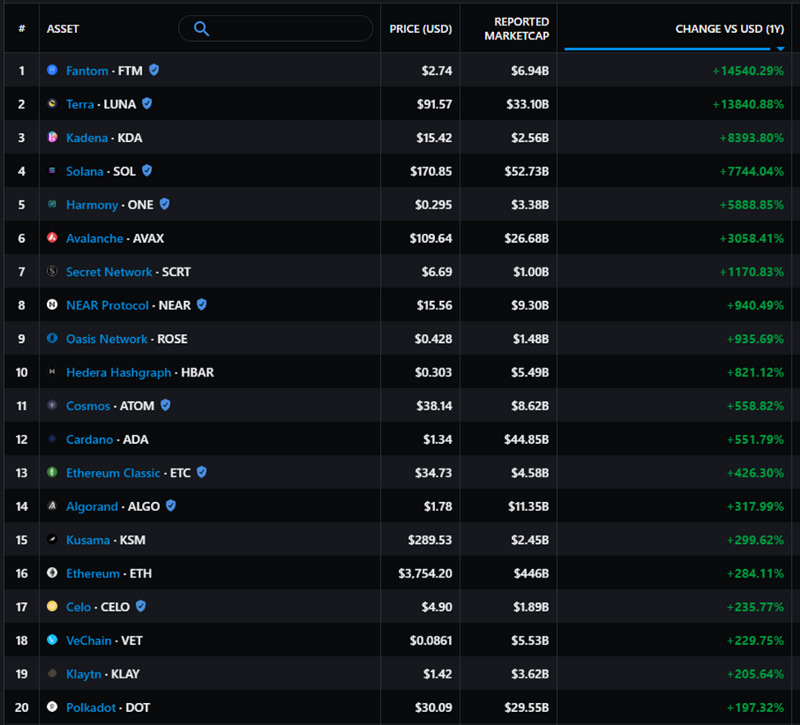Viewport: 800px width, 725px height.
Task: Open the Polkadot asset link
Action: click(x=91, y=708)
